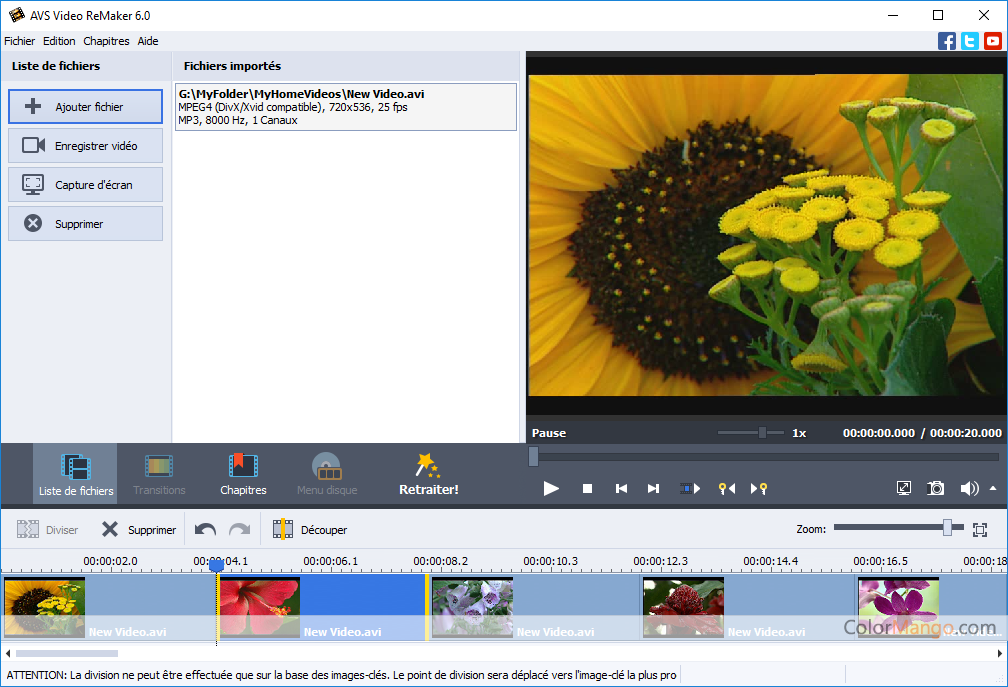Click the Découper trim icon
Screen dimensions: 1008x687
(285, 529)
